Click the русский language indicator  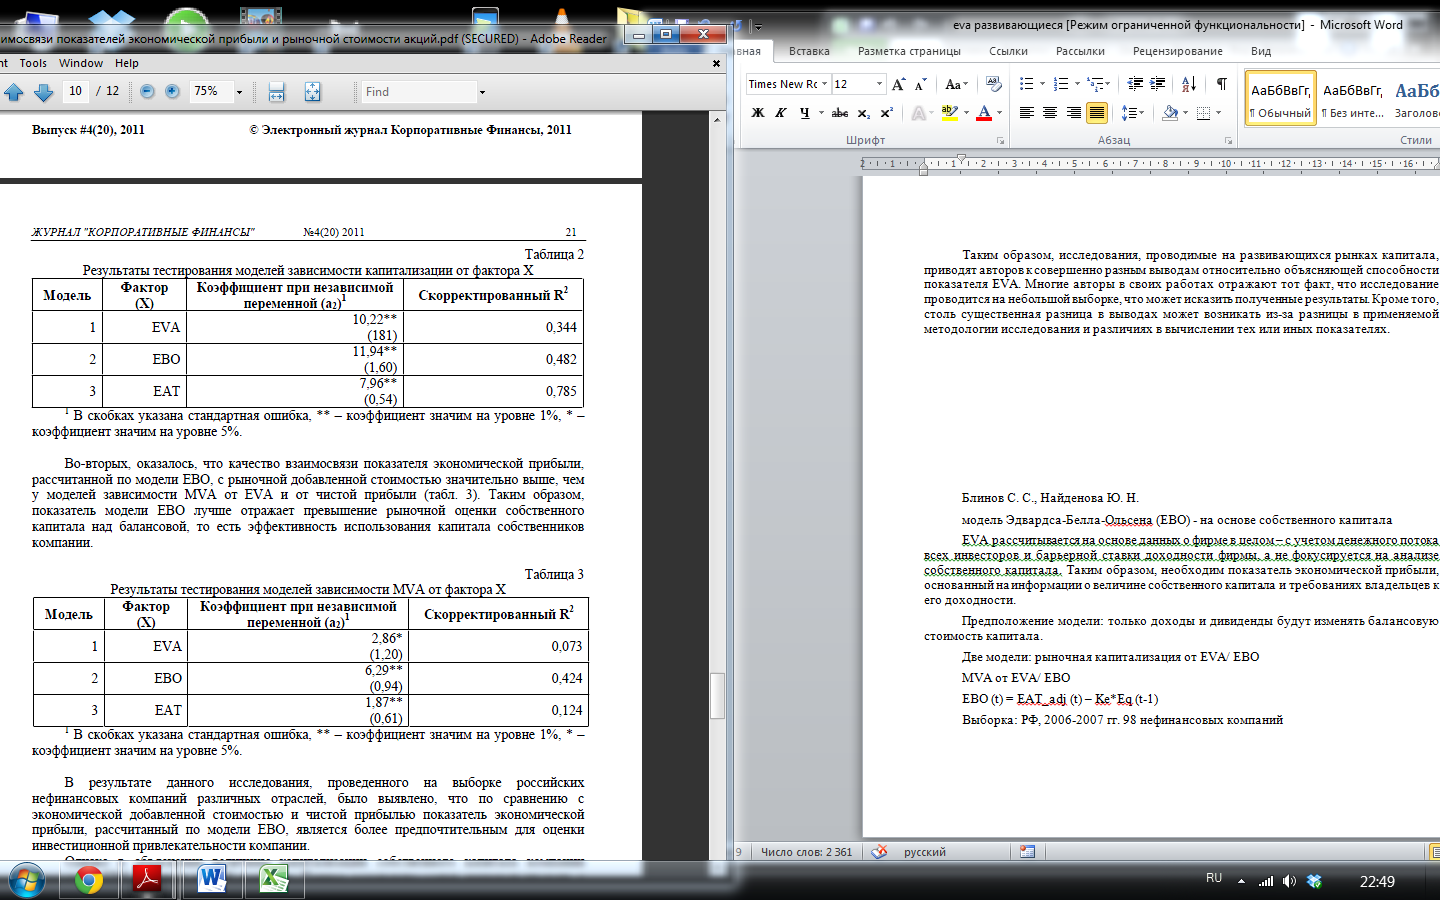(x=925, y=852)
